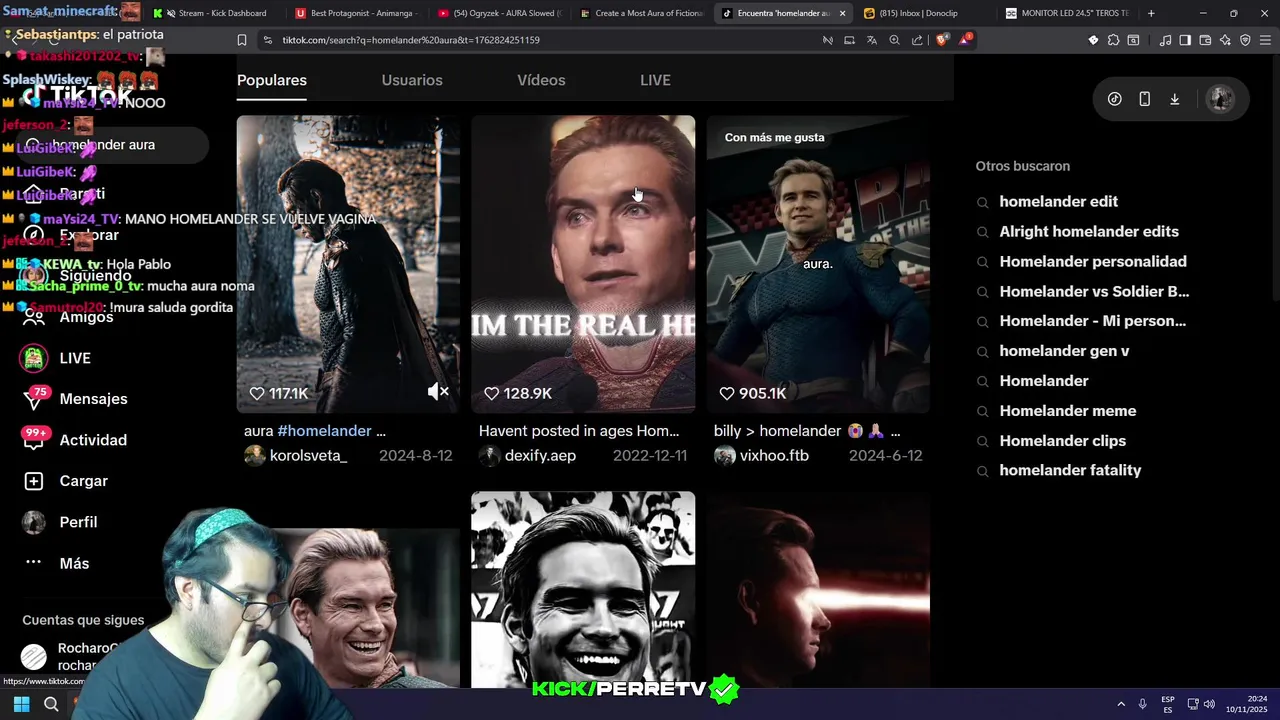The width and height of the screenshot is (1280, 720).
Task: Like the video showing 117.1K likes
Action: (x=257, y=393)
